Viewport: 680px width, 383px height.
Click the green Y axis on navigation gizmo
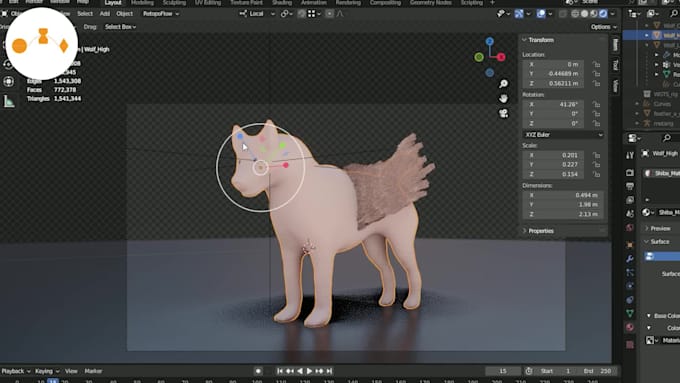(479, 57)
